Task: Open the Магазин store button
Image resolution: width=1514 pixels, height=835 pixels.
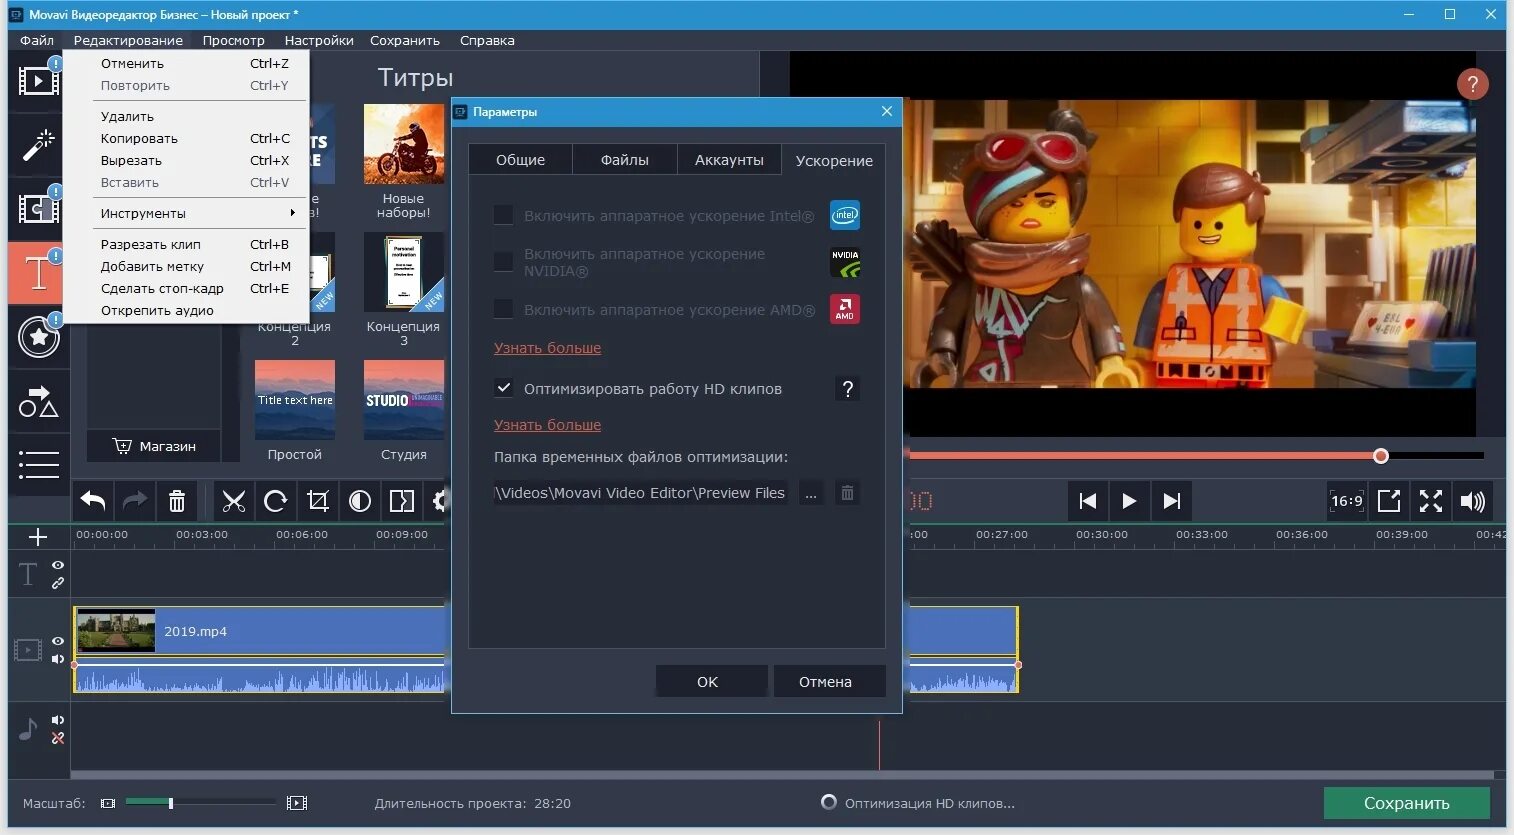Action: [154, 446]
